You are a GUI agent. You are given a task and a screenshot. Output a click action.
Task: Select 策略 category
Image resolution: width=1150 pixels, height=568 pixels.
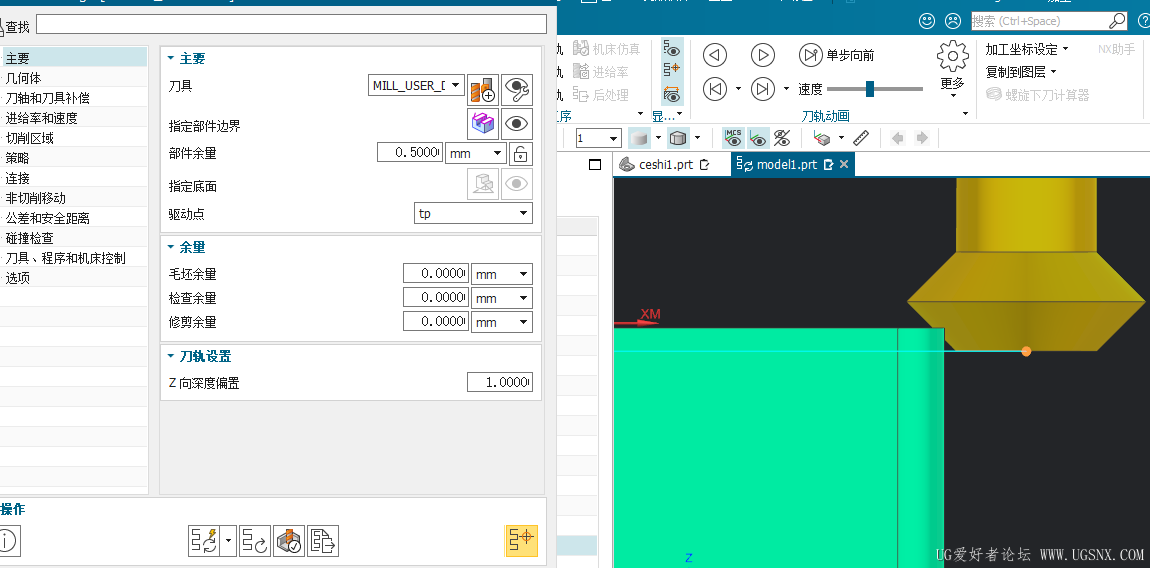point(73,158)
